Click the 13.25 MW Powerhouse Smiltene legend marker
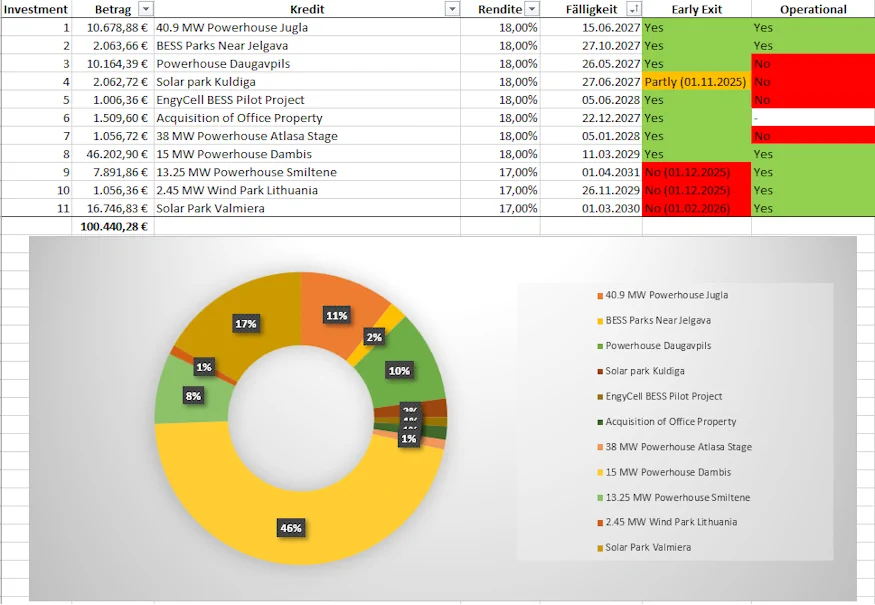Image resolution: width=875 pixels, height=605 pixels. [600, 497]
